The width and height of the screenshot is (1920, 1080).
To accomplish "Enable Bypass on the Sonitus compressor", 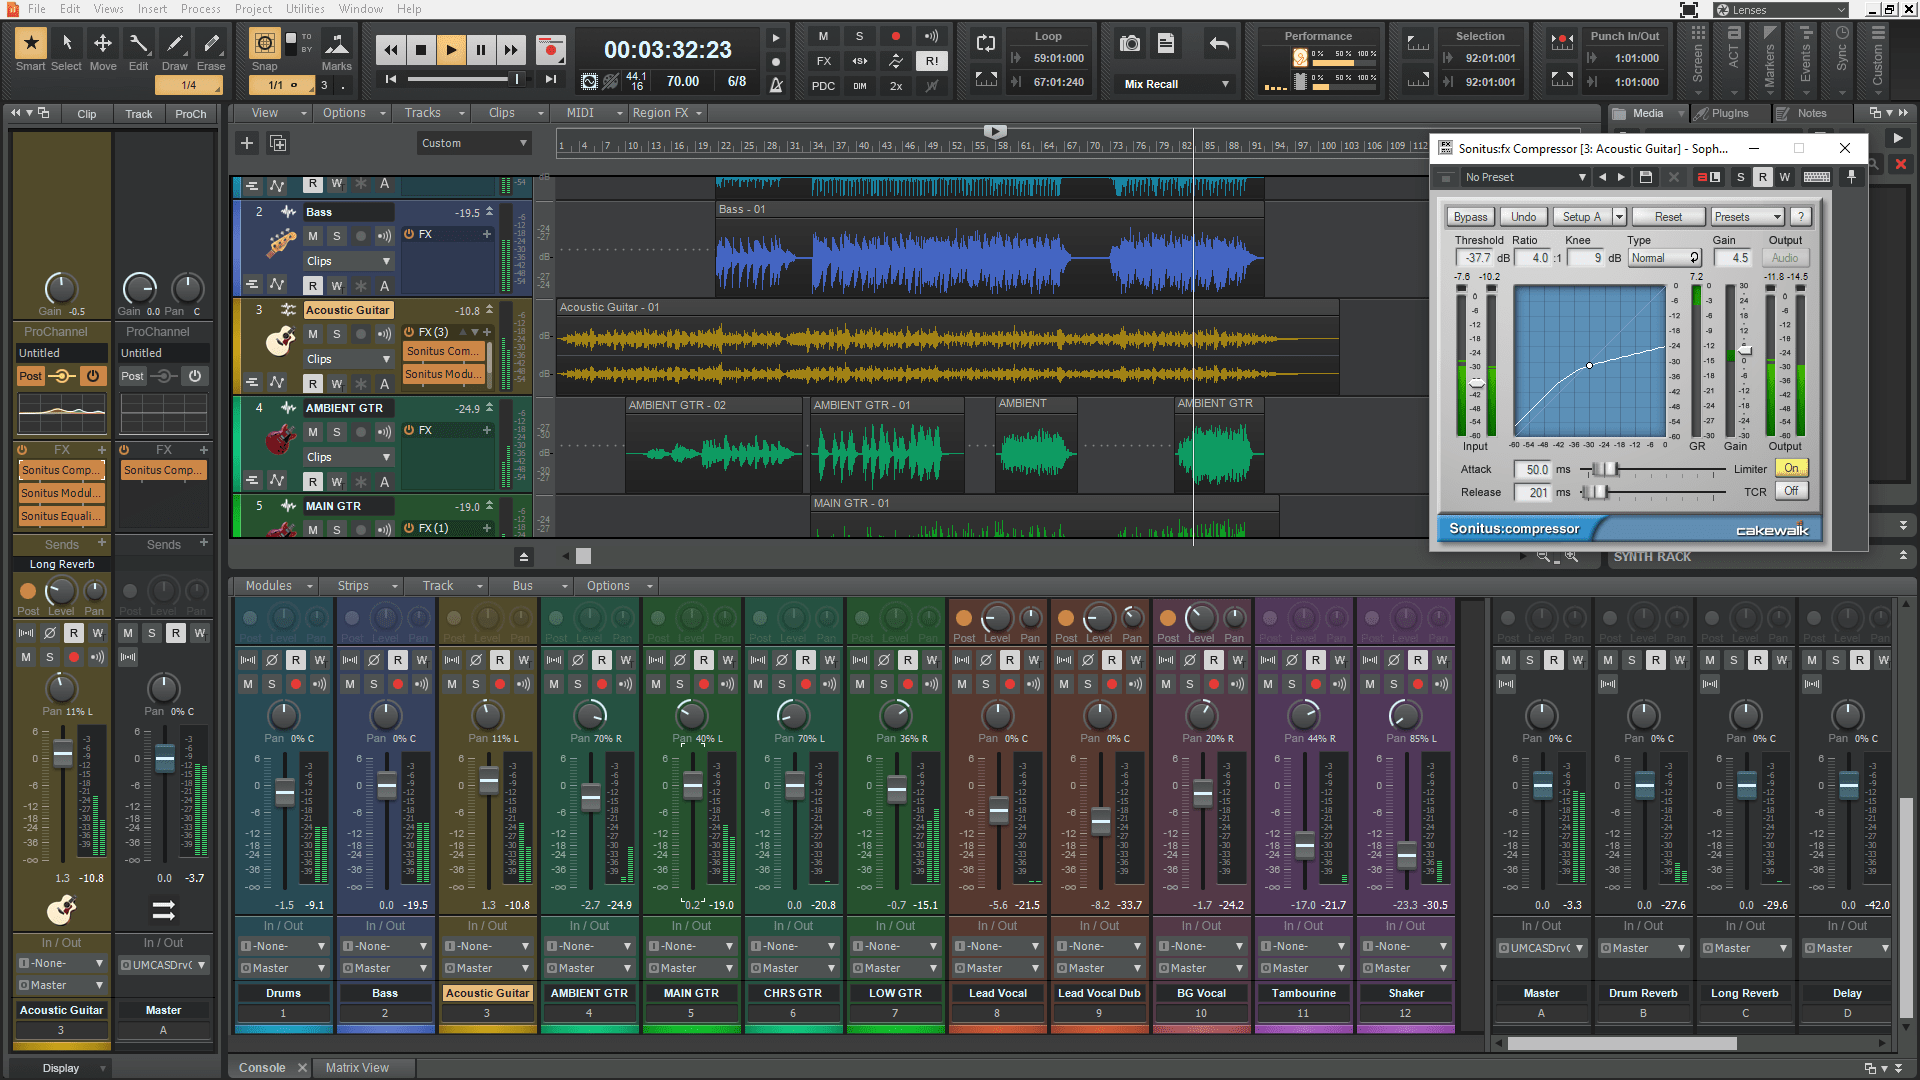I will point(1469,216).
